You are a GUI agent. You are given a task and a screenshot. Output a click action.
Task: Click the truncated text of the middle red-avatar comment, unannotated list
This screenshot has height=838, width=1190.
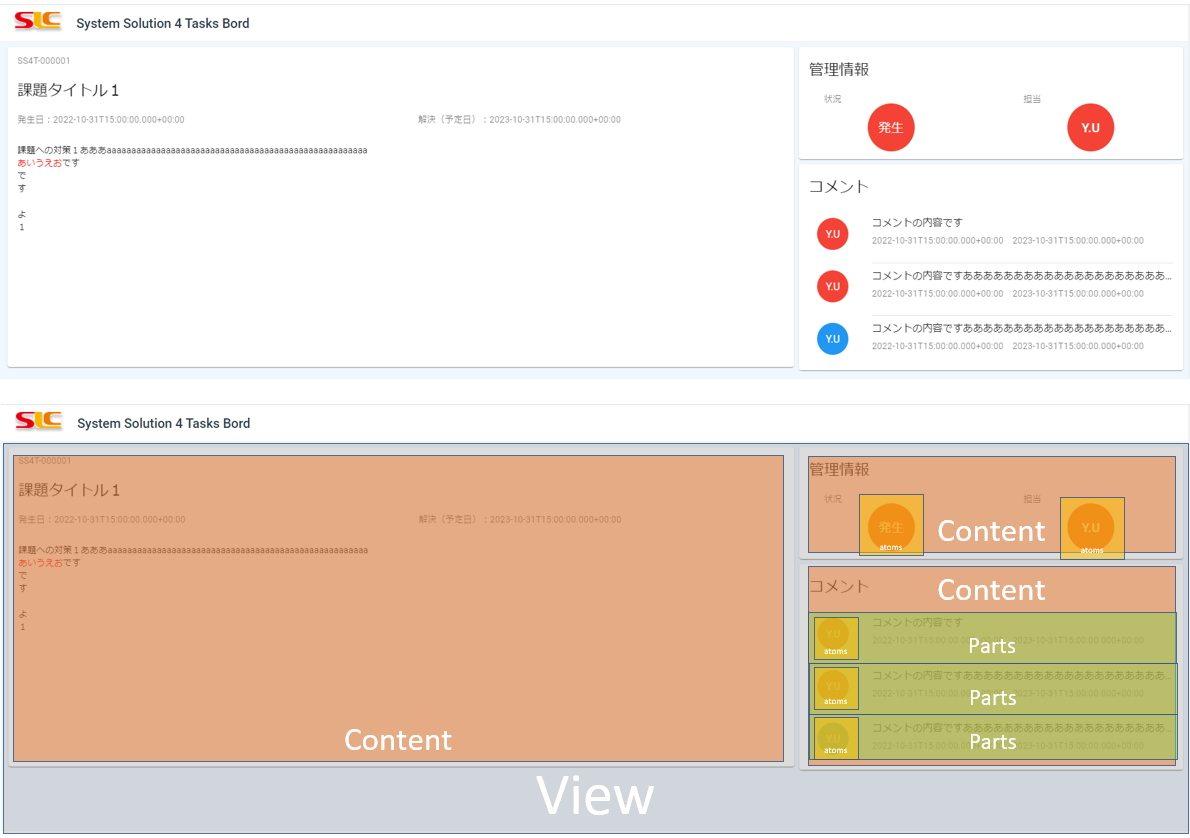[x=1022, y=276]
